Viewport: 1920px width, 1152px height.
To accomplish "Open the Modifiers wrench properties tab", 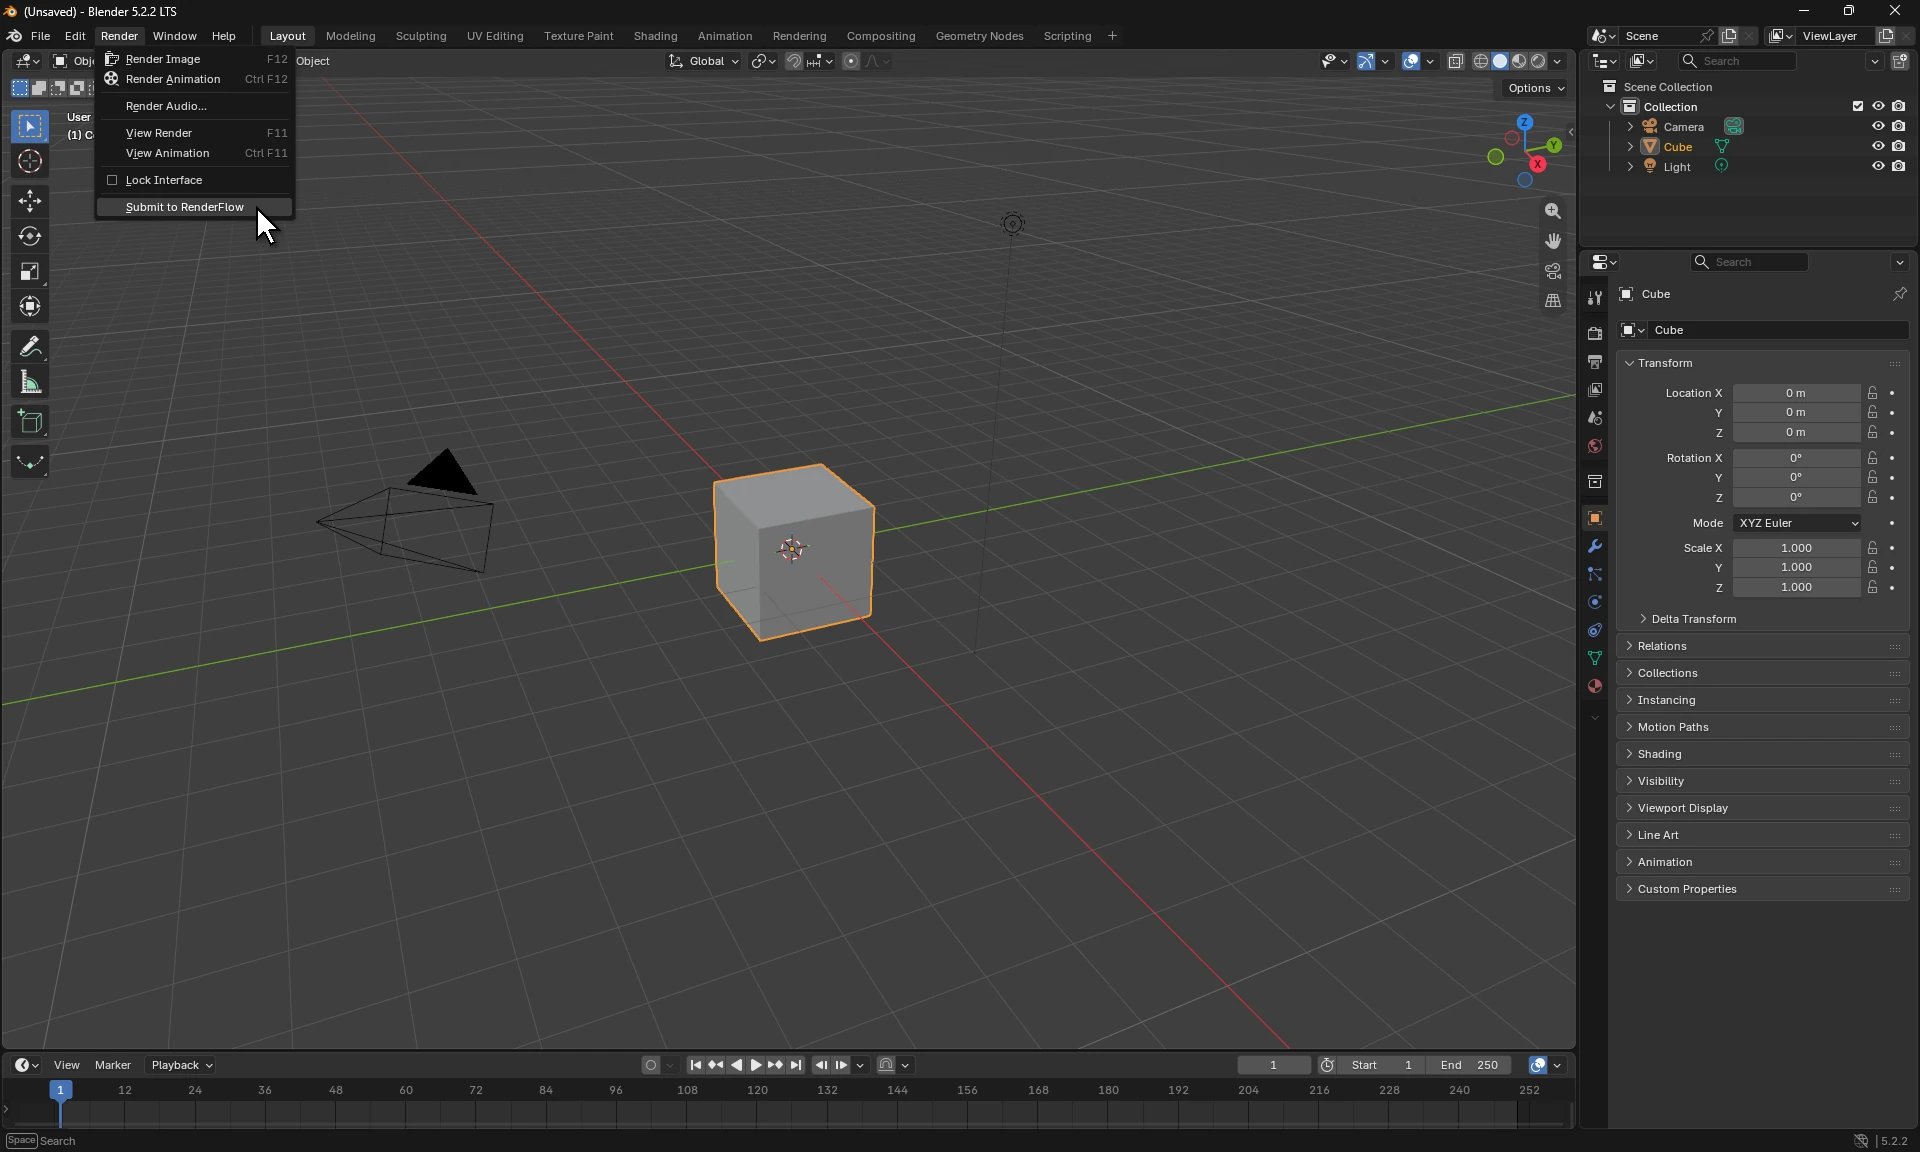I will point(1595,546).
